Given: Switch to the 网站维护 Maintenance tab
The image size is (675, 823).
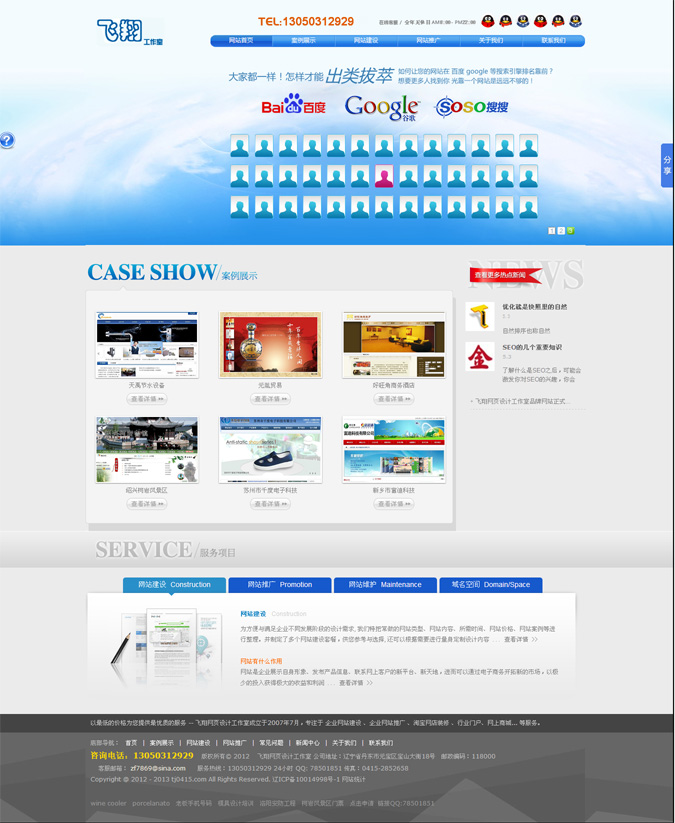Looking at the screenshot, I should (x=385, y=585).
